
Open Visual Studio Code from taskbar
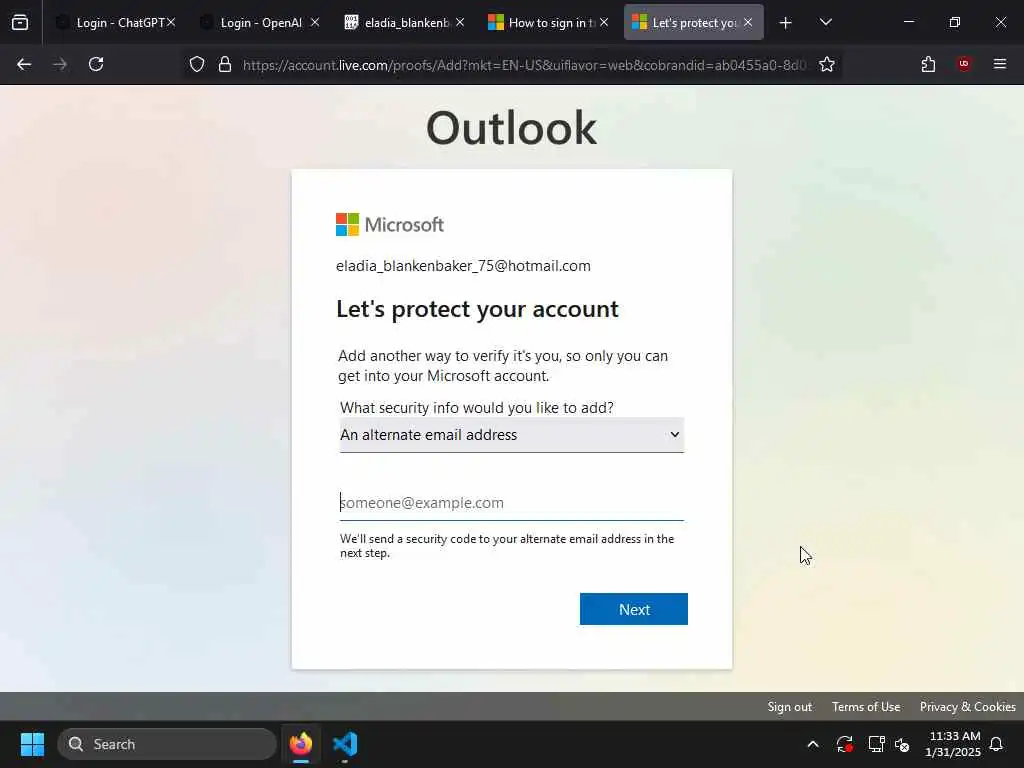tap(345, 744)
